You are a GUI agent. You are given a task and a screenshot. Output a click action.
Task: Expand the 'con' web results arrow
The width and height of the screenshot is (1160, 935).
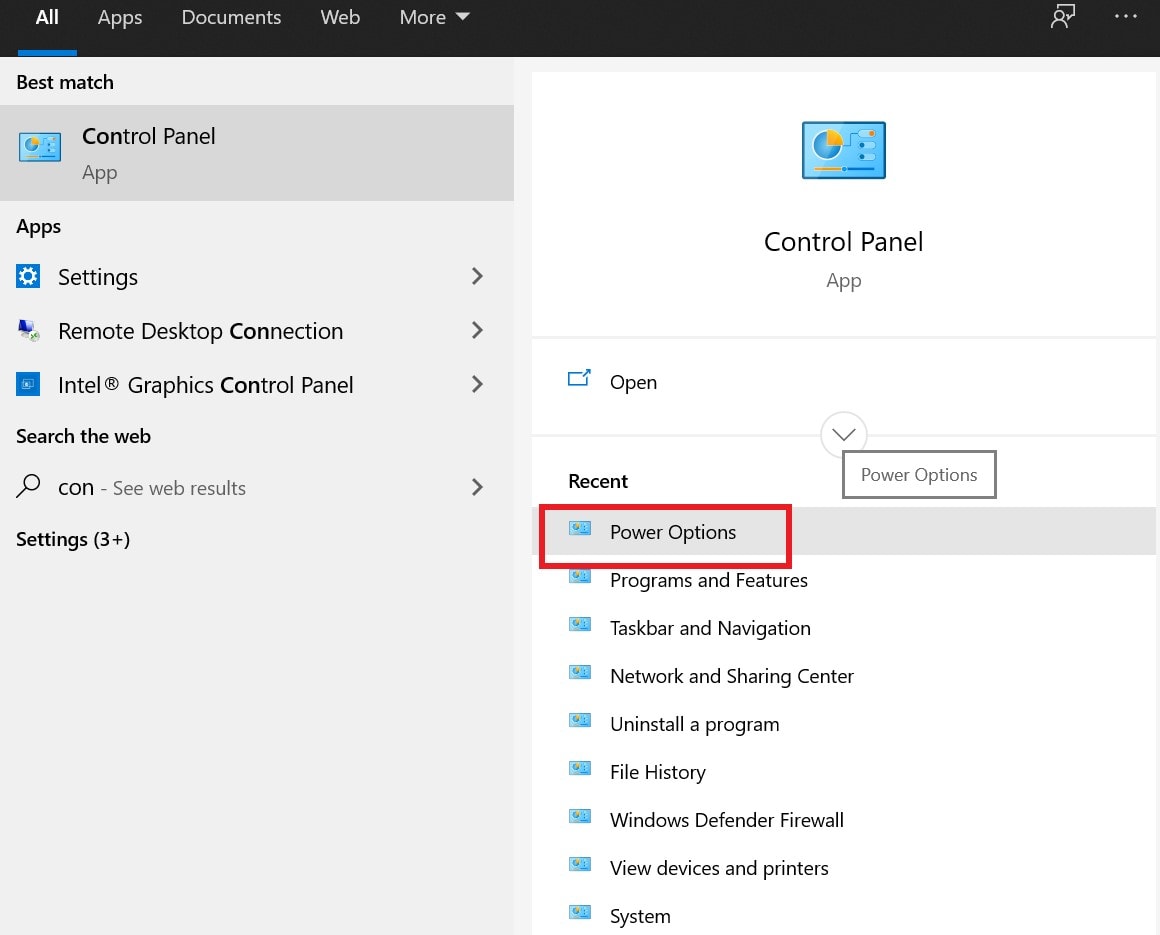[477, 487]
